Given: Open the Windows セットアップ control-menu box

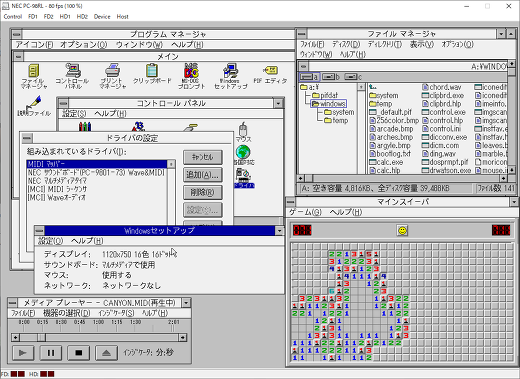Looking at the screenshot, I should coord(39,230).
